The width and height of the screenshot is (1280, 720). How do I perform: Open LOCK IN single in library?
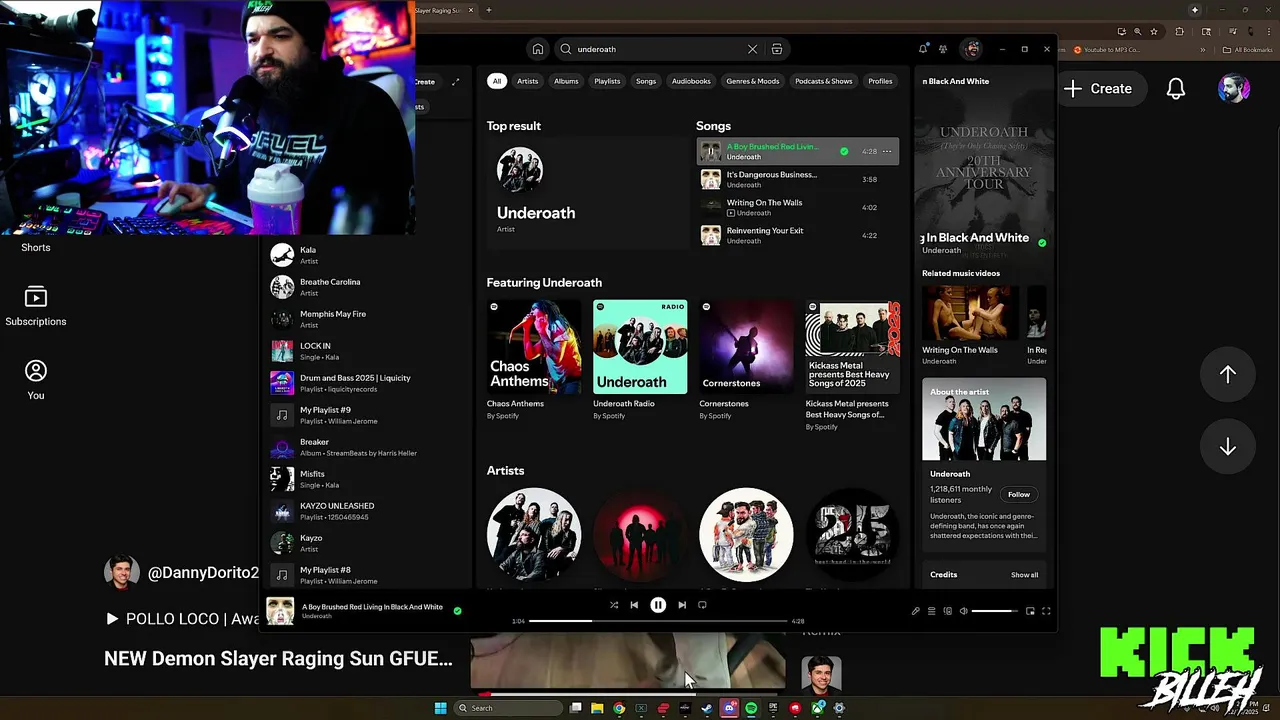pyautogui.click(x=367, y=351)
